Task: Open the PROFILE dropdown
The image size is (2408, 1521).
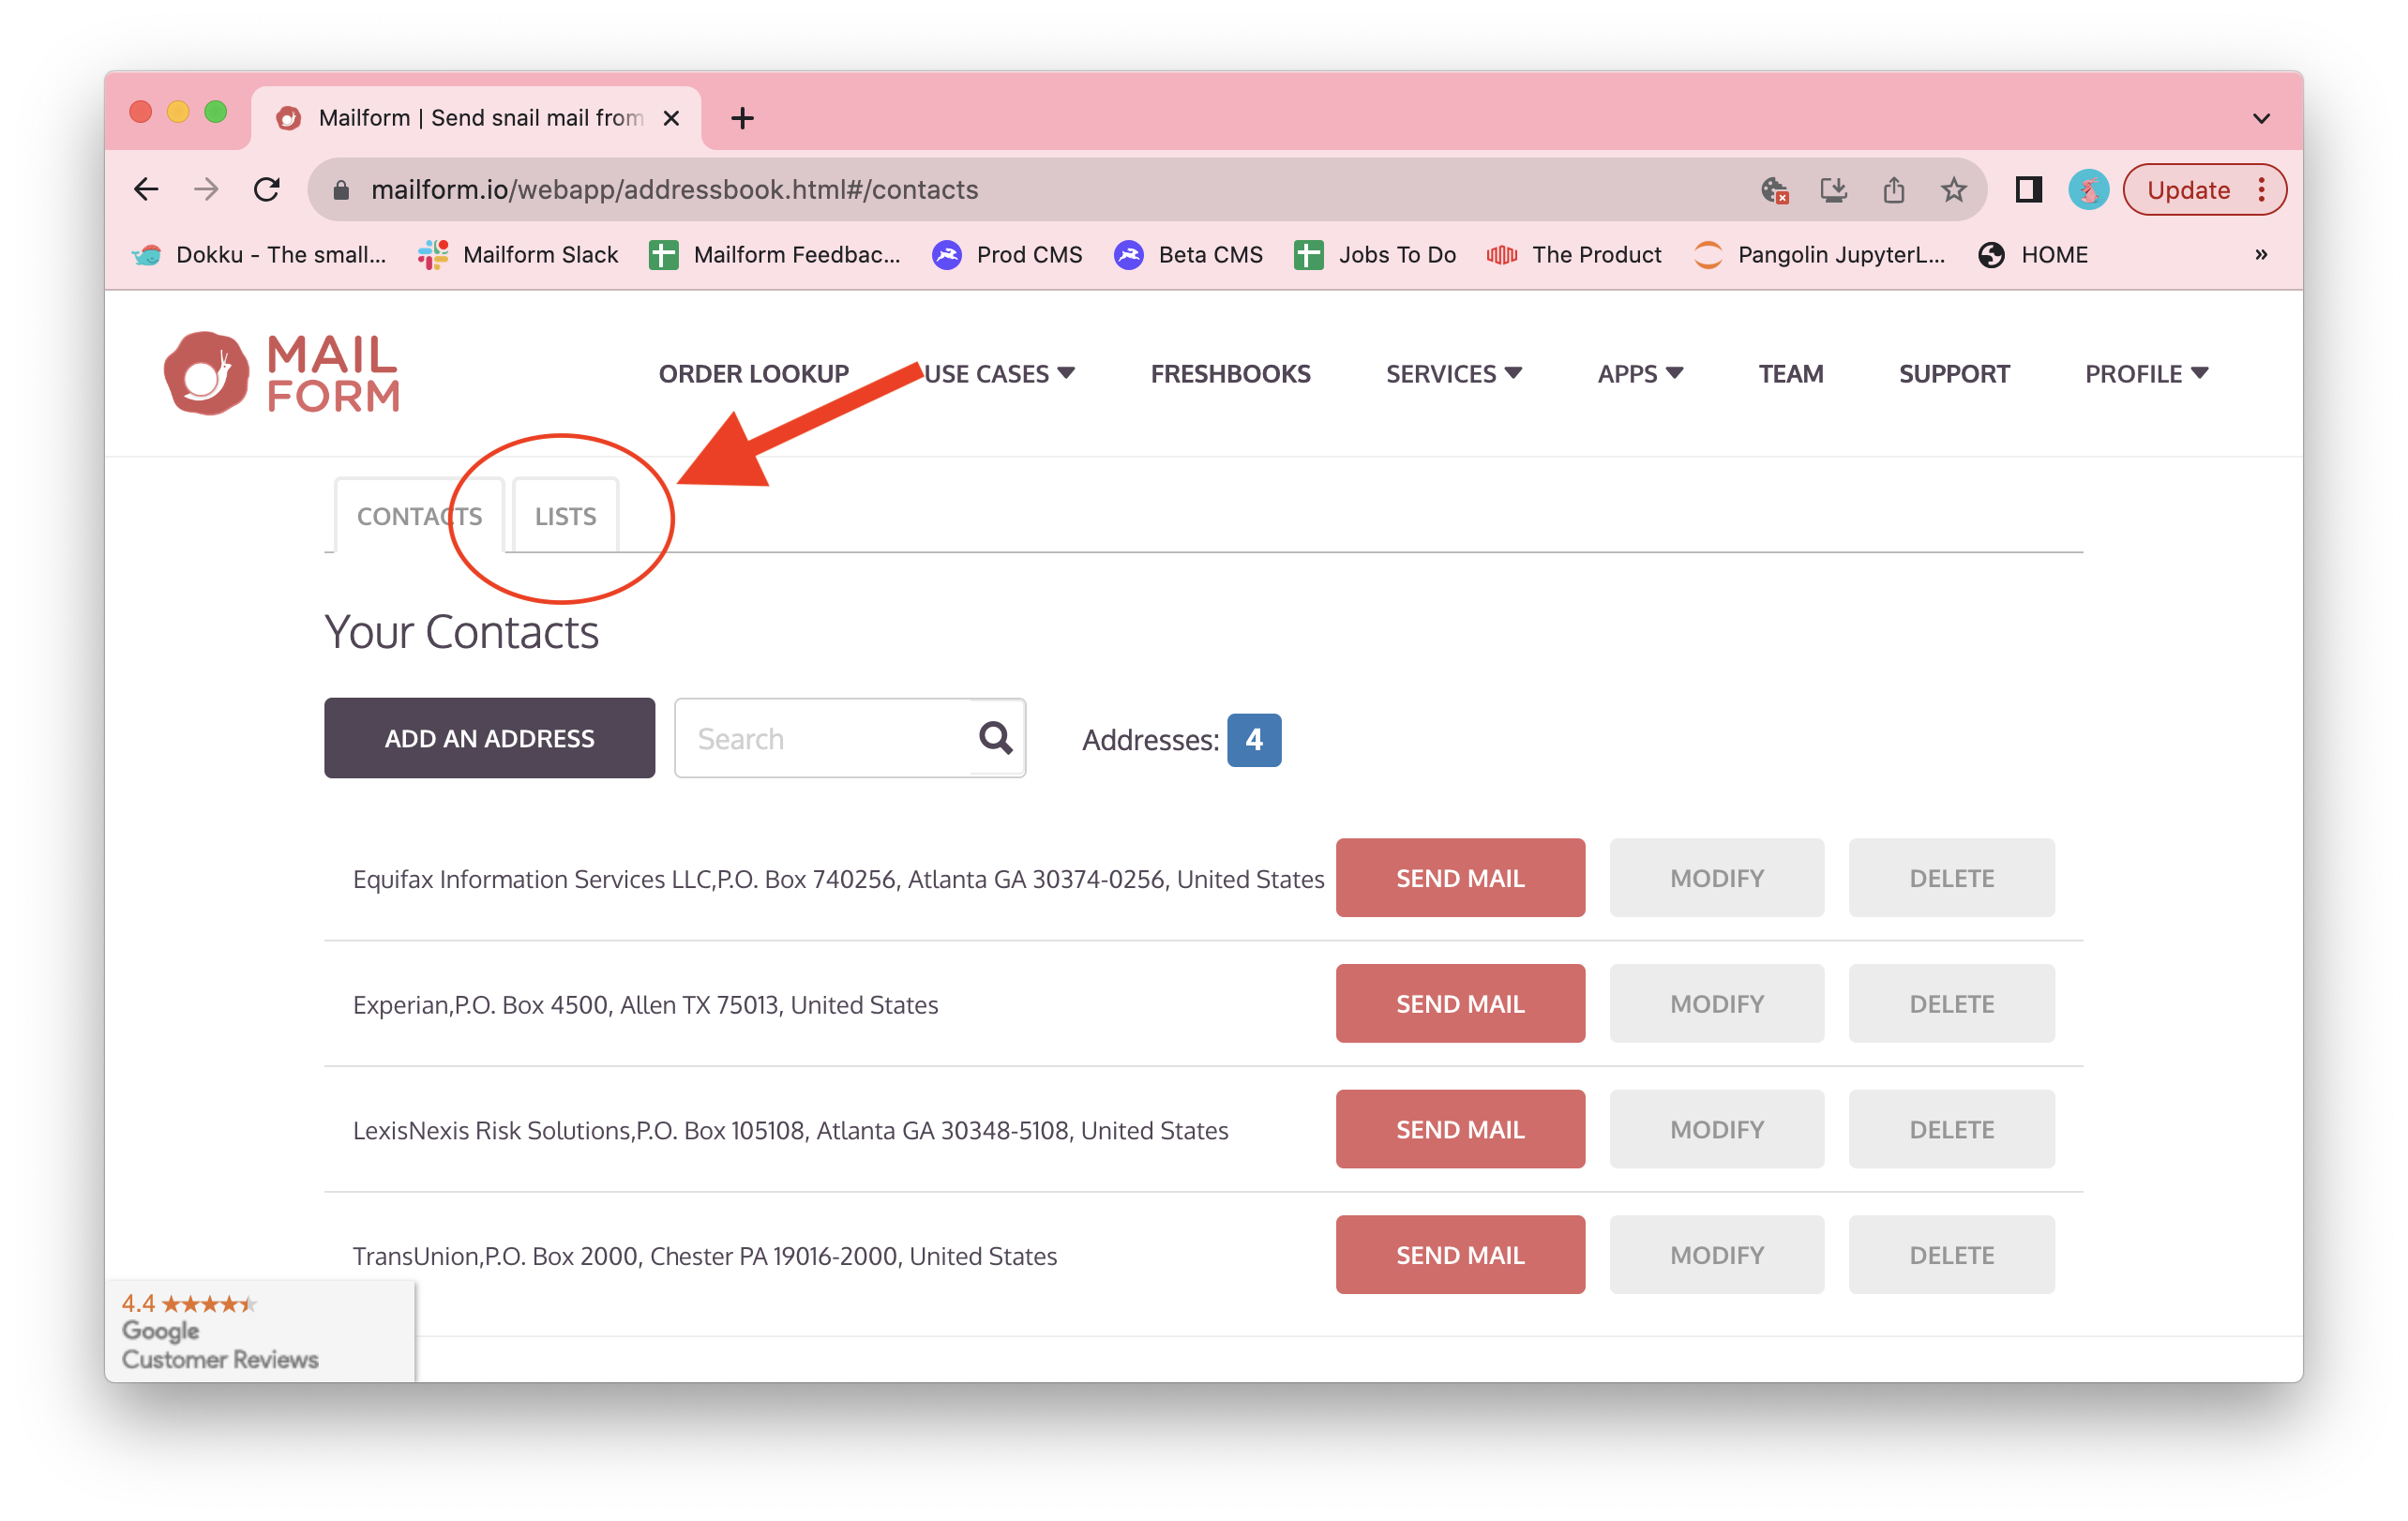Action: pos(2146,373)
